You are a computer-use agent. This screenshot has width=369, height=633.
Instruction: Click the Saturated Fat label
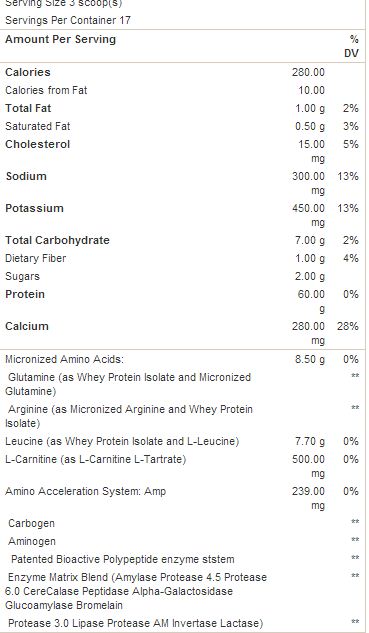tap(38, 126)
